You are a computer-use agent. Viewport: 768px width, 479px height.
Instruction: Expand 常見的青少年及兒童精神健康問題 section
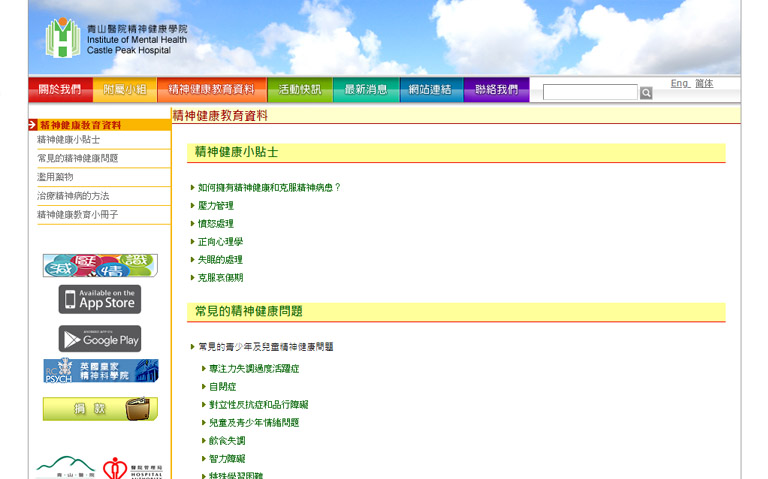pyautogui.click(x=265, y=347)
